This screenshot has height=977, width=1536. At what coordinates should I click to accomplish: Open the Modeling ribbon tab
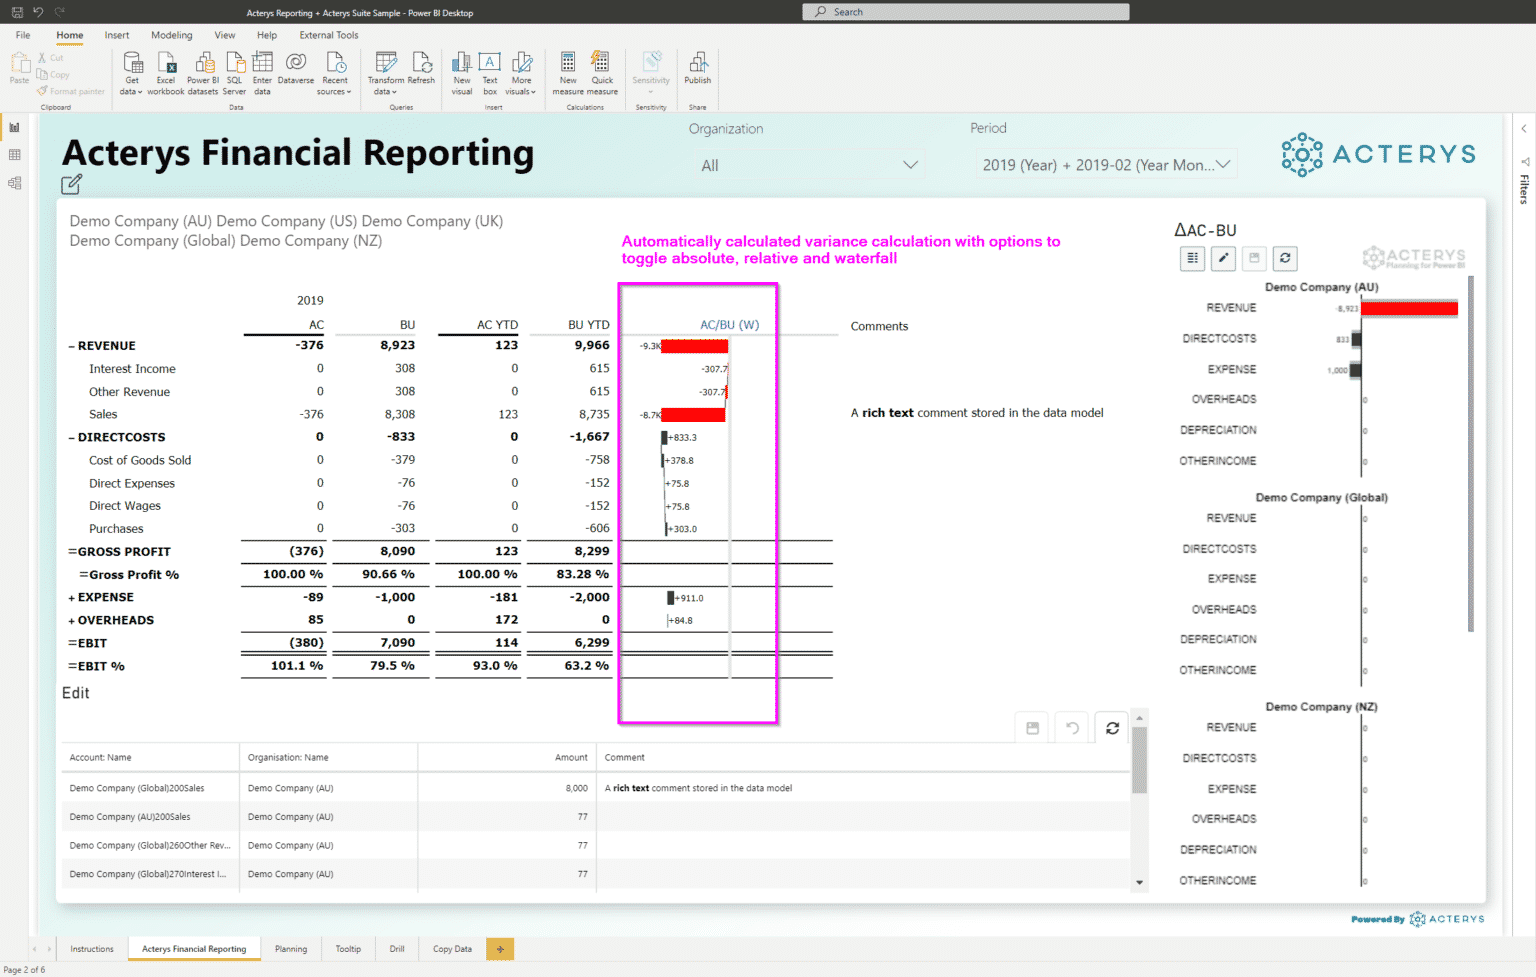coord(171,35)
